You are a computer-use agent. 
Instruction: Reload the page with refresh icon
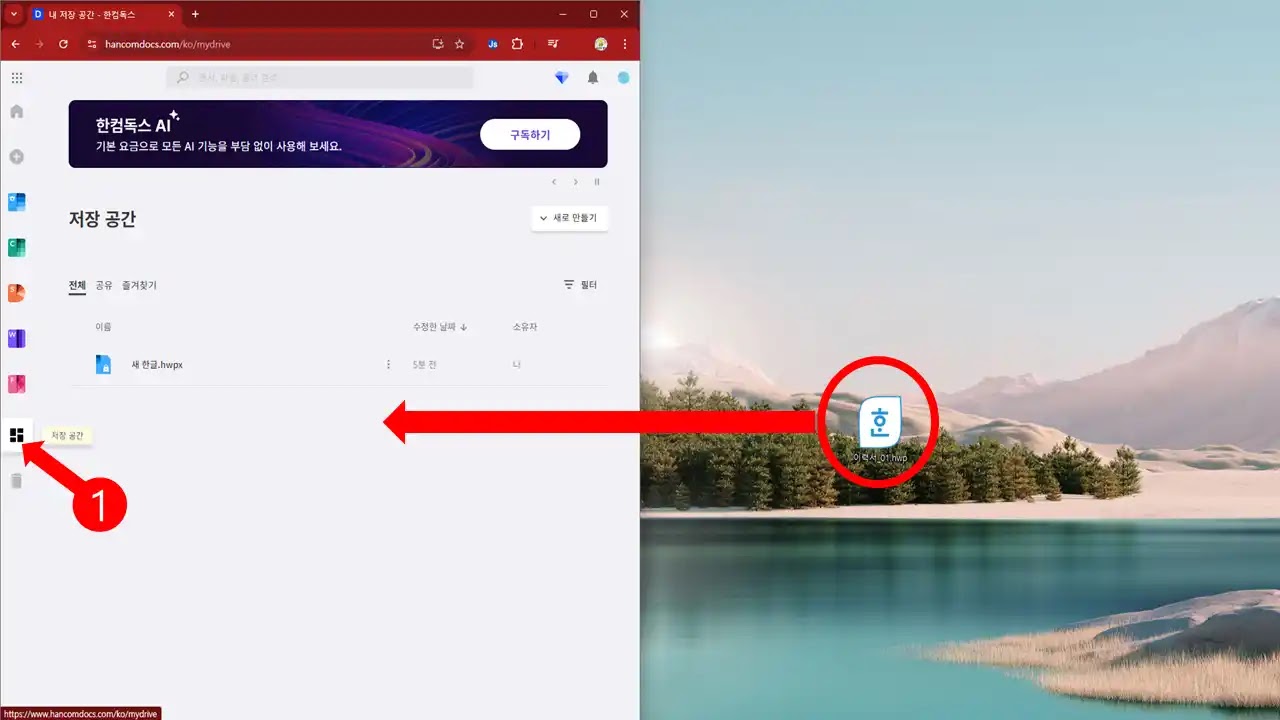click(64, 44)
